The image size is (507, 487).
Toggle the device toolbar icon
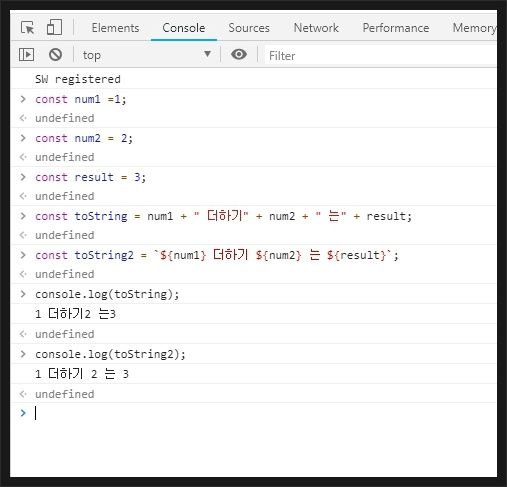tap(54, 27)
